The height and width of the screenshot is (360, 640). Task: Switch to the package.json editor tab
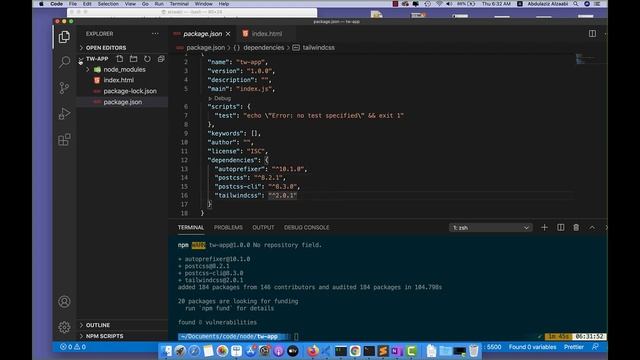[202, 34]
